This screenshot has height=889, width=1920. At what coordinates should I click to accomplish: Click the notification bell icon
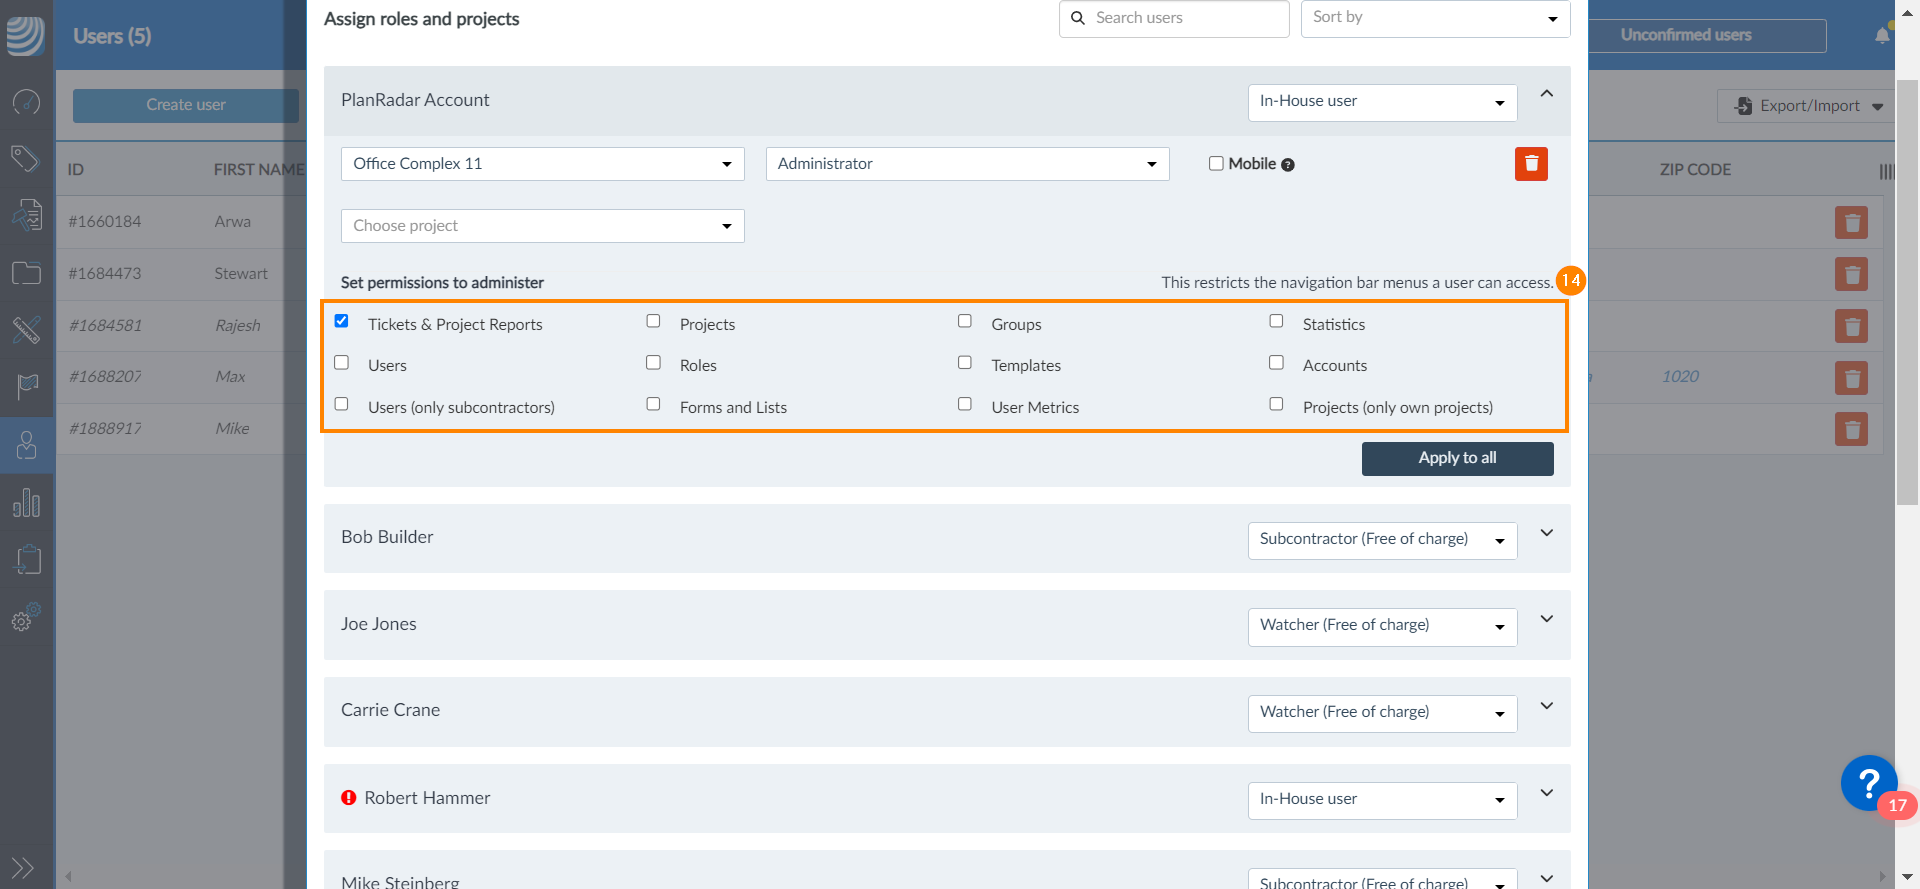[1882, 36]
